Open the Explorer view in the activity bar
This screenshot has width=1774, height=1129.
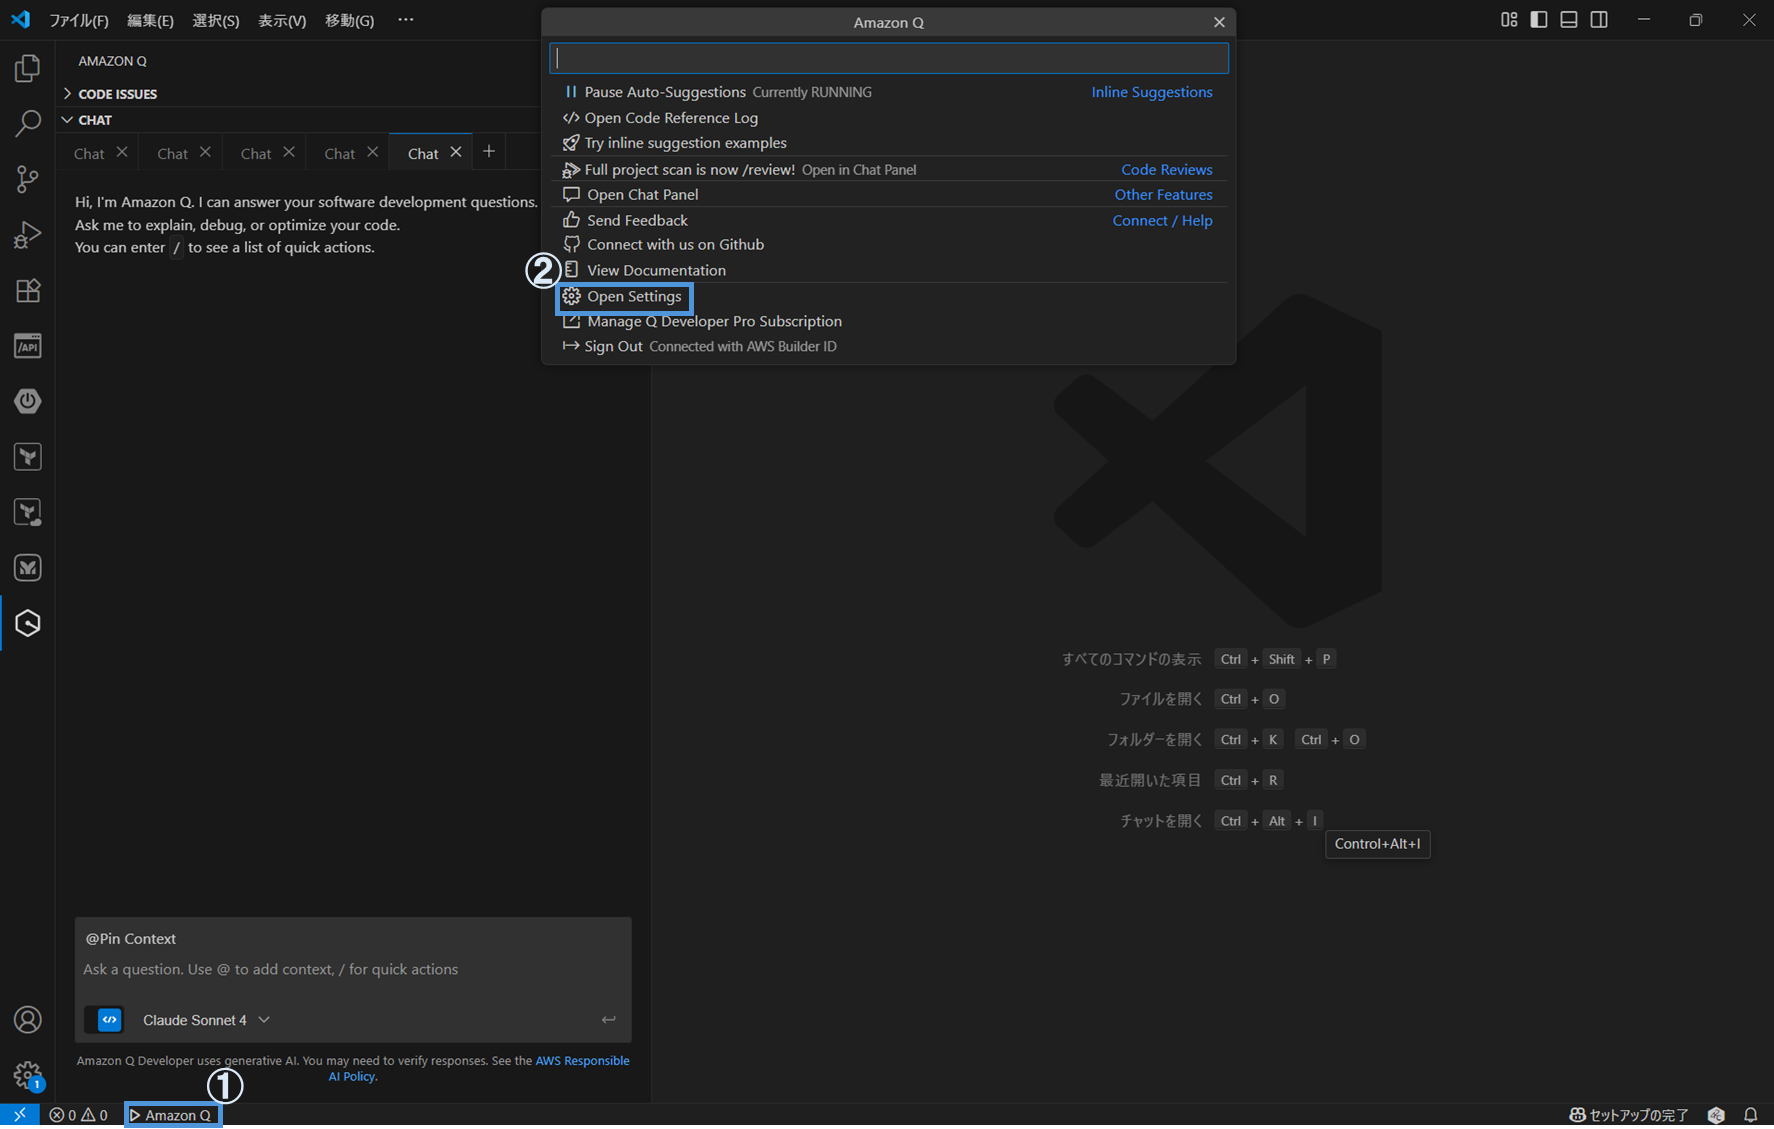tap(28, 68)
